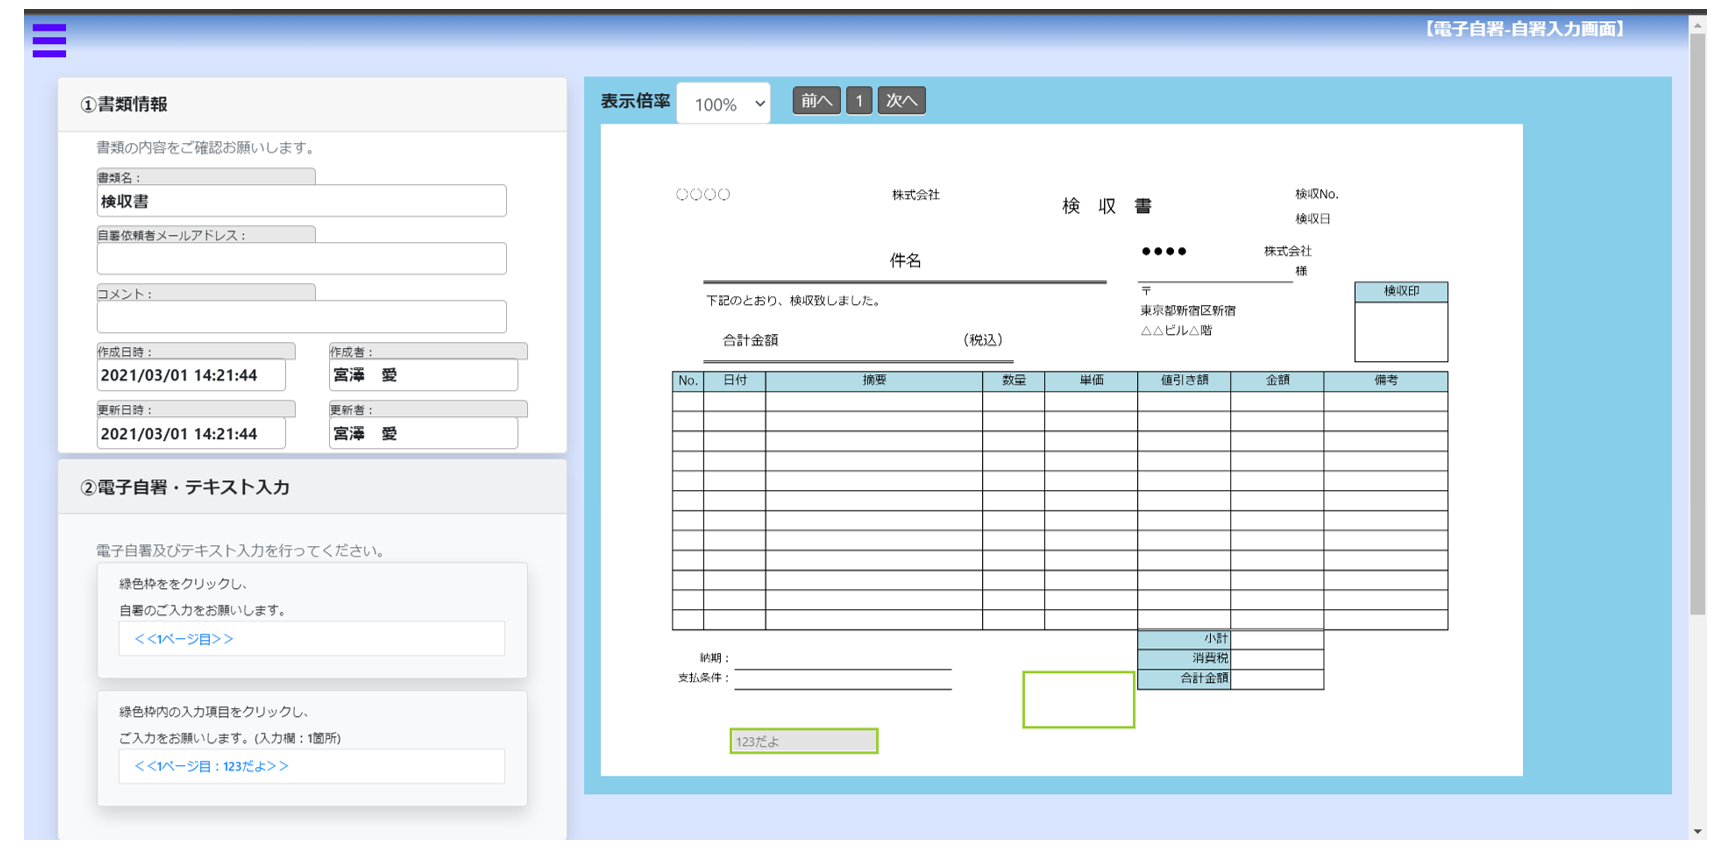
Task: Click the 前へ previous page button
Action: coord(816,100)
